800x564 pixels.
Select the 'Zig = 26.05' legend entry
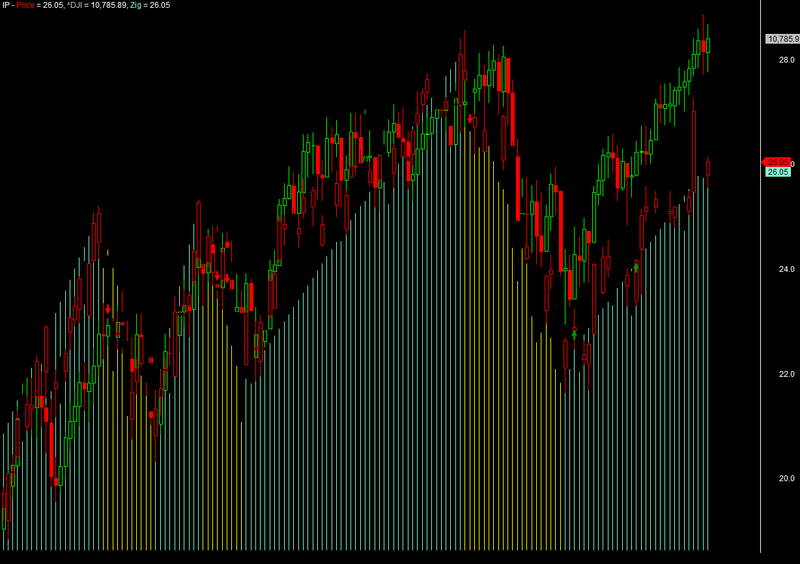(x=150, y=5)
